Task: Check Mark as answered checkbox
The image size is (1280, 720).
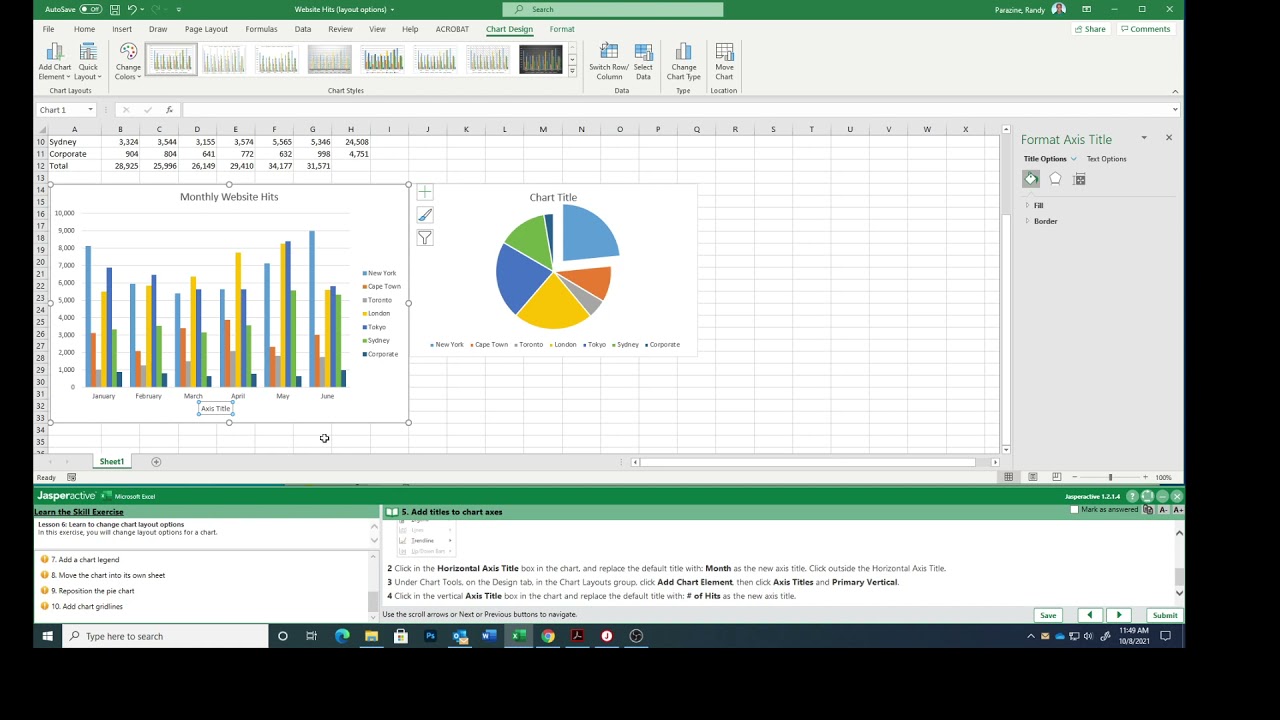Action: [1075, 510]
